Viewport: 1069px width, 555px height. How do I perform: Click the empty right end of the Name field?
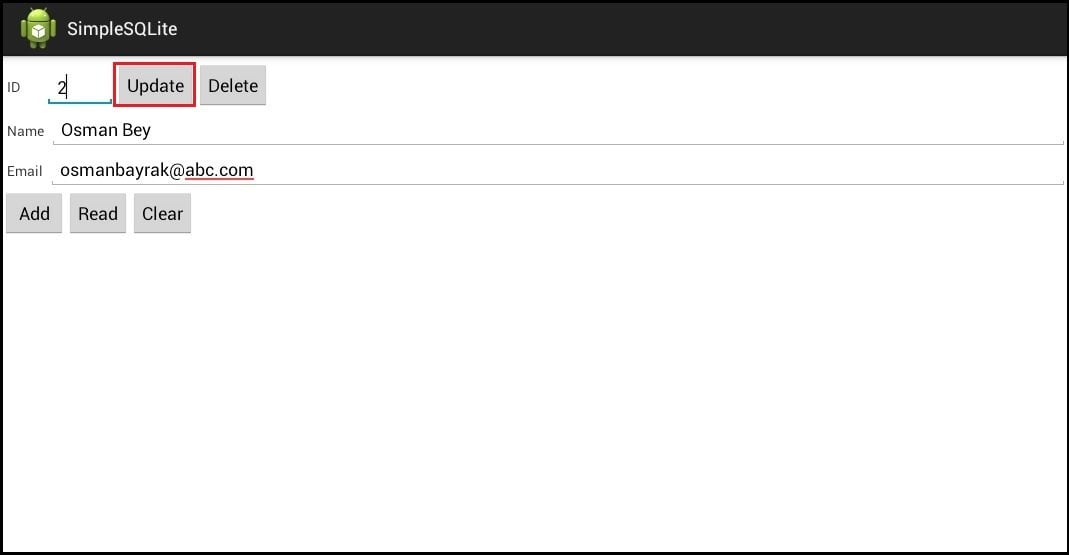(900, 130)
